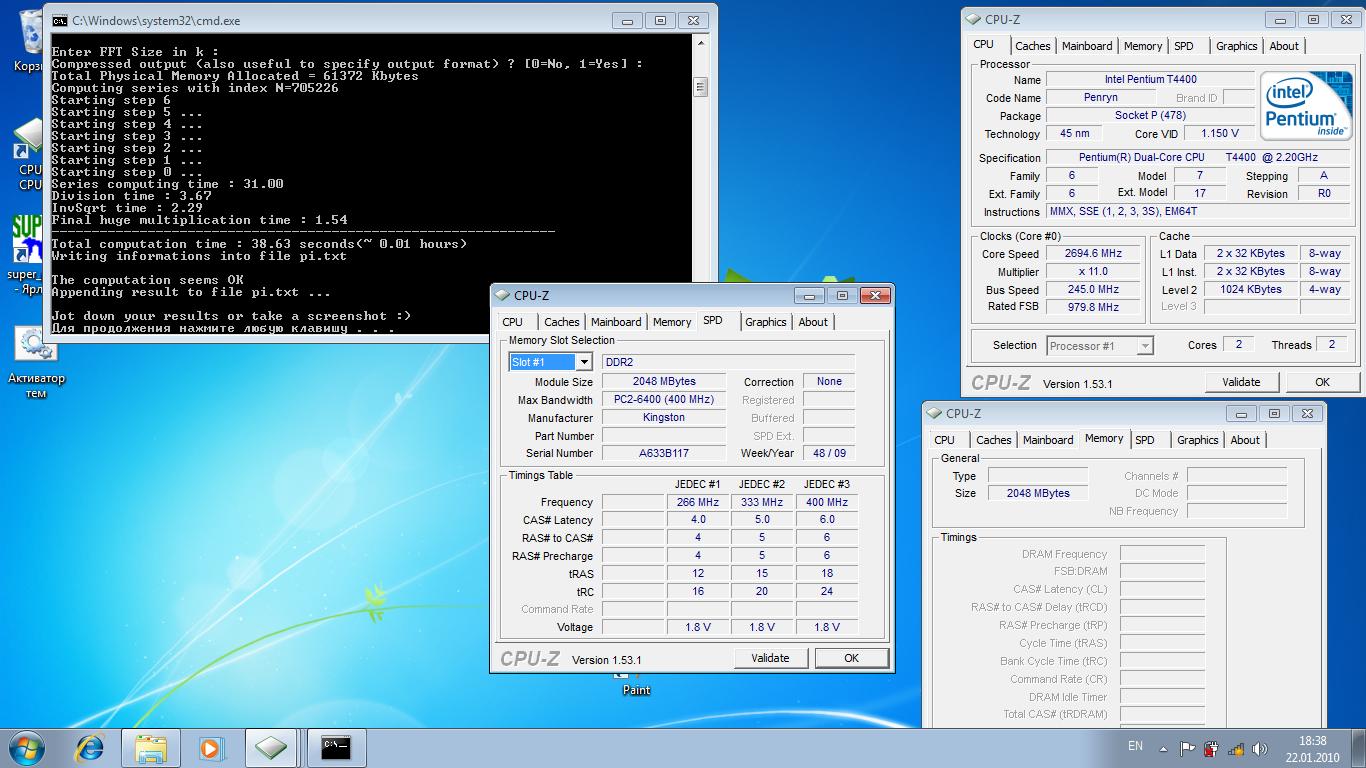The height and width of the screenshot is (768, 1366).
Task: Click the Paint desktop icon label
Action: (x=636, y=690)
